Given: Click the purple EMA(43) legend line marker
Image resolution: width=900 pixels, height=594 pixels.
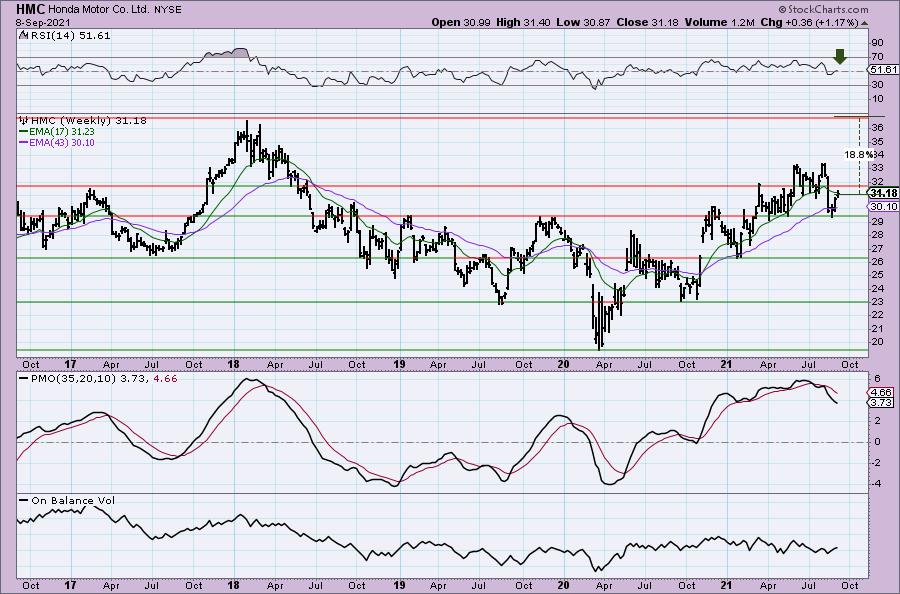Looking at the screenshot, I should click(23, 142).
